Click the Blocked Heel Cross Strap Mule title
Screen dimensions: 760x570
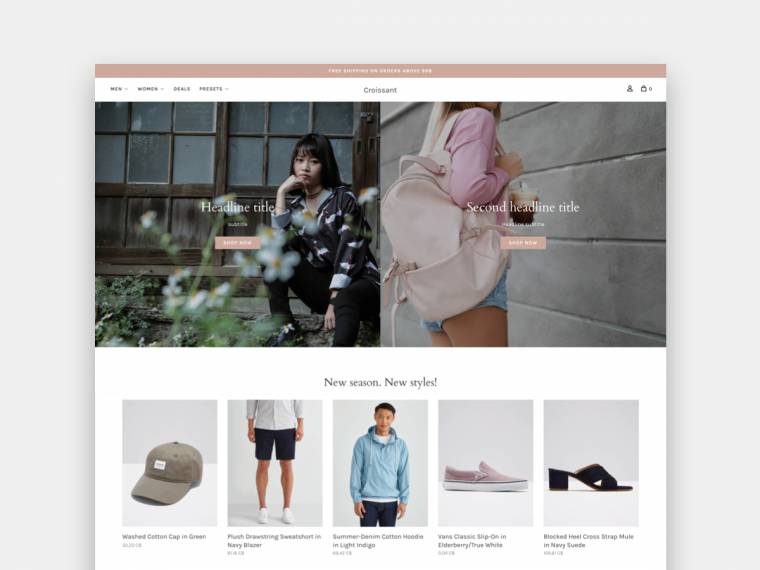point(588,541)
